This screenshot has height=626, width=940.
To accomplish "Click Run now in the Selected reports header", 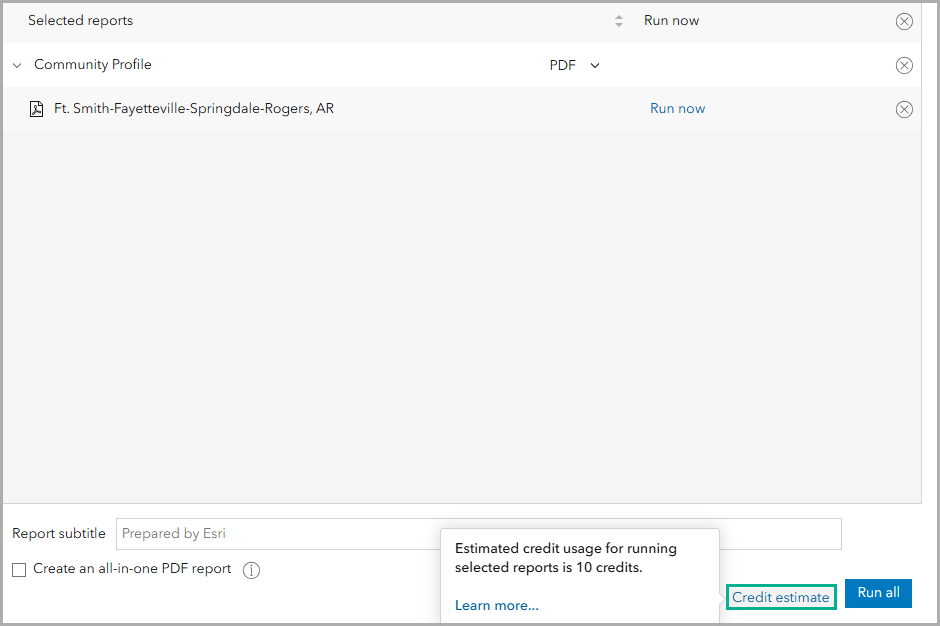I will 671,20.
